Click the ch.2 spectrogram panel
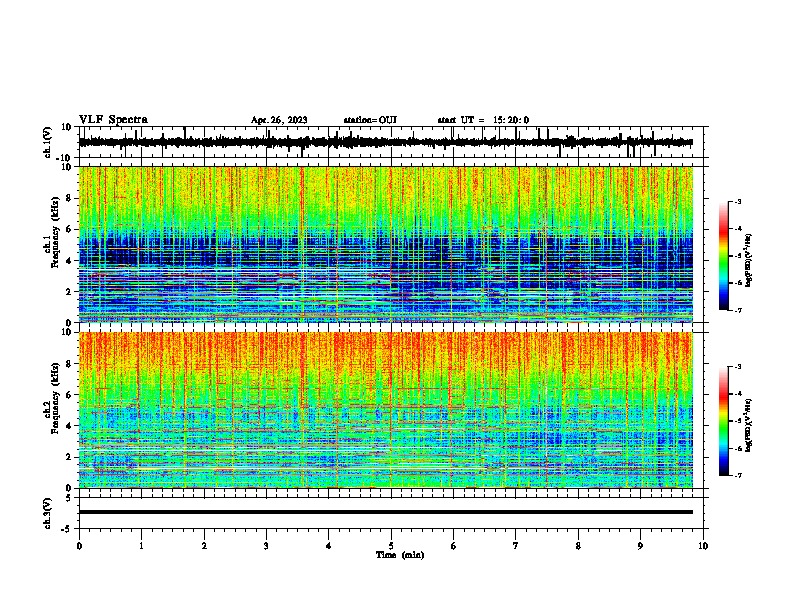 click(x=385, y=410)
